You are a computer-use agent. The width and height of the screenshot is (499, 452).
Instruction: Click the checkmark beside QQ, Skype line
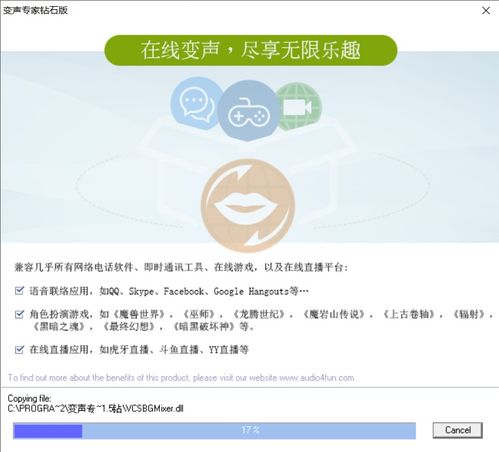click(x=19, y=291)
